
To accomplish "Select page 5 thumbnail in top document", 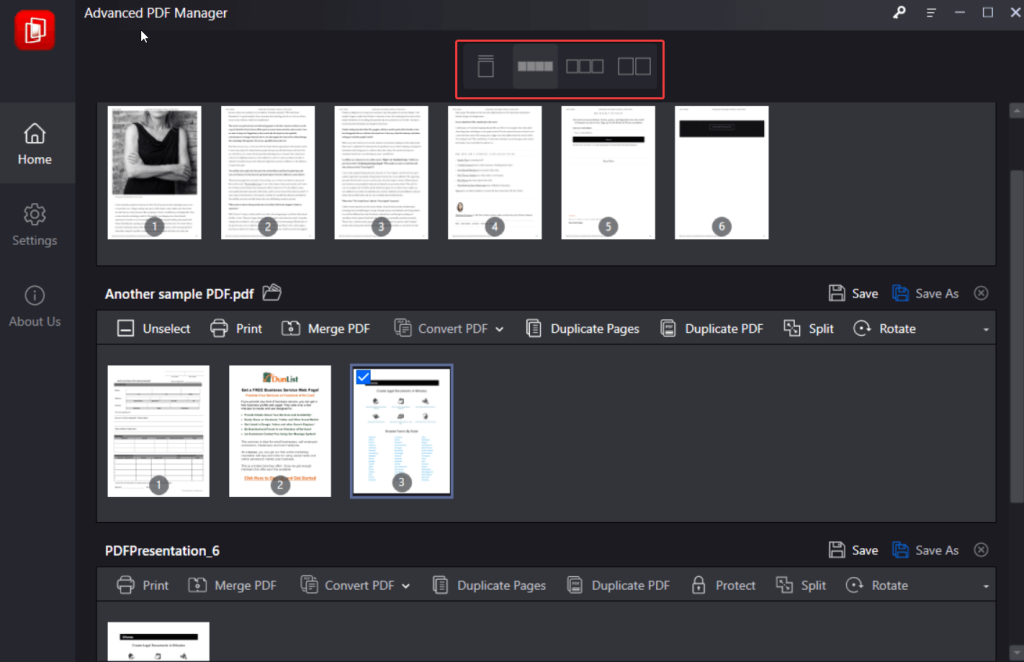I will click(608, 172).
